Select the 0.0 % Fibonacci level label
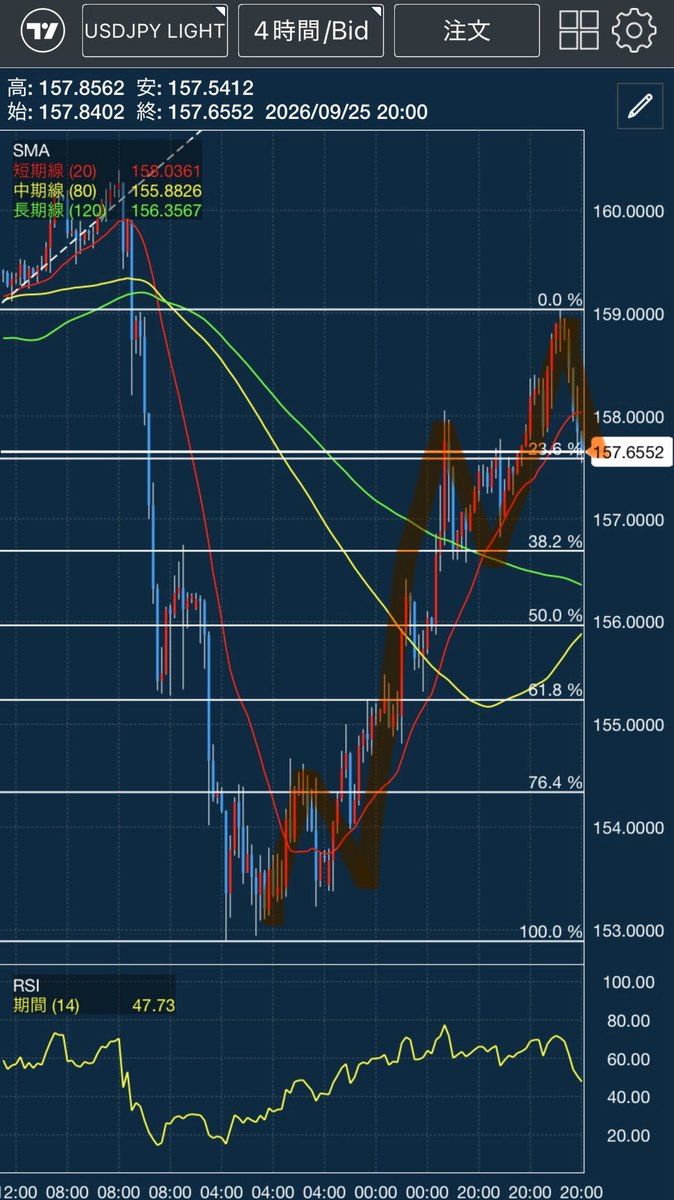This screenshot has width=674, height=1200. 559,299
